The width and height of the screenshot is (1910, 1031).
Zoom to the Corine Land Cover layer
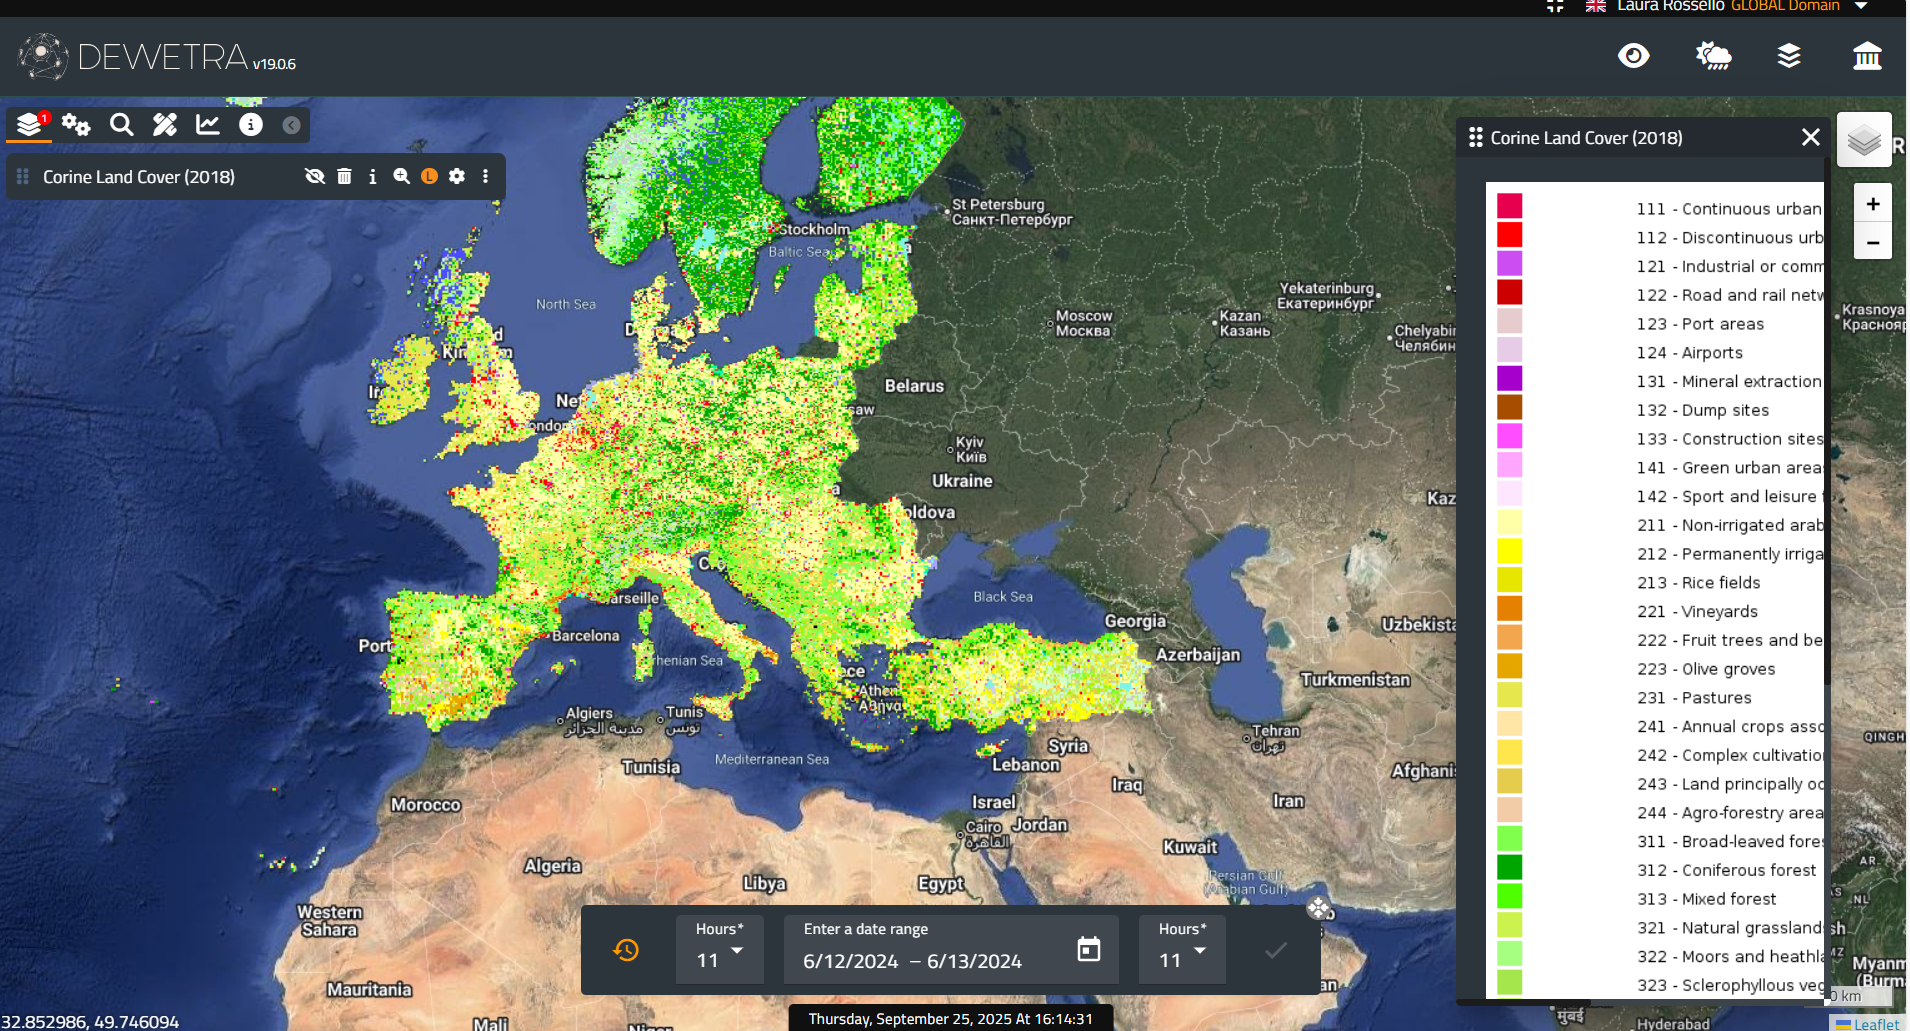click(x=401, y=176)
